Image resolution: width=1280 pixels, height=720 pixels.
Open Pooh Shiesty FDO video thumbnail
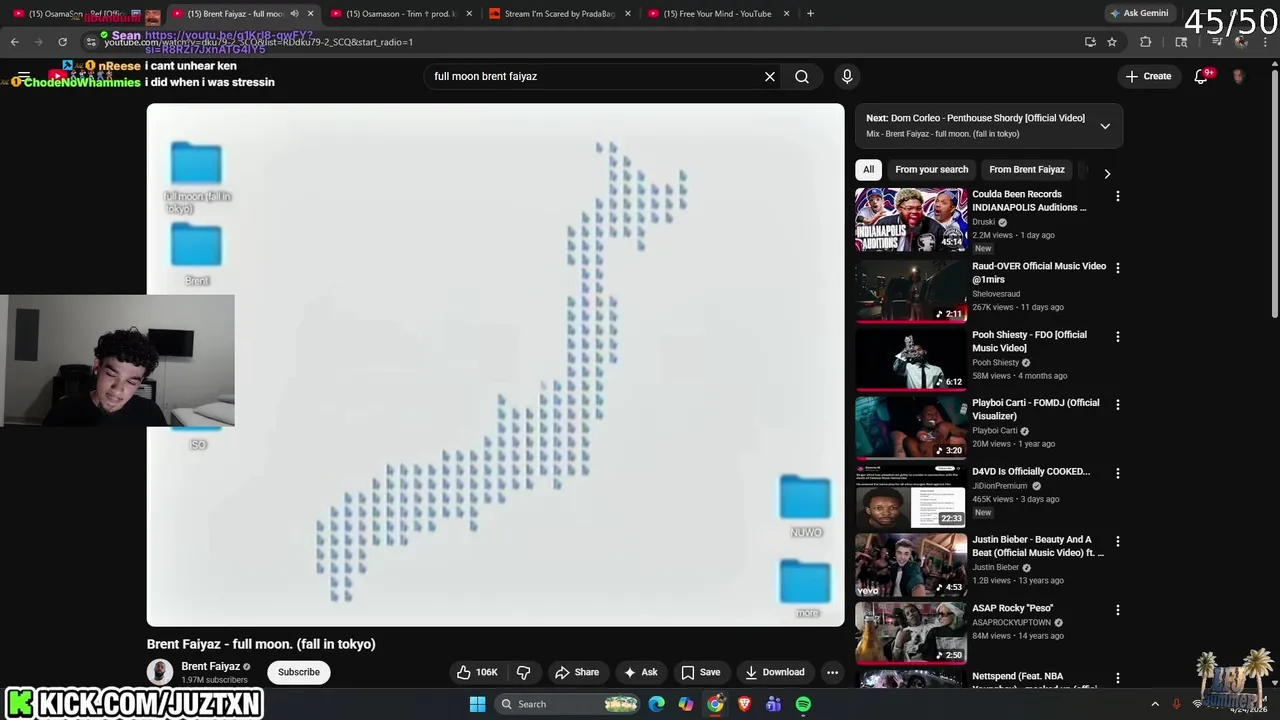pyautogui.click(x=911, y=359)
